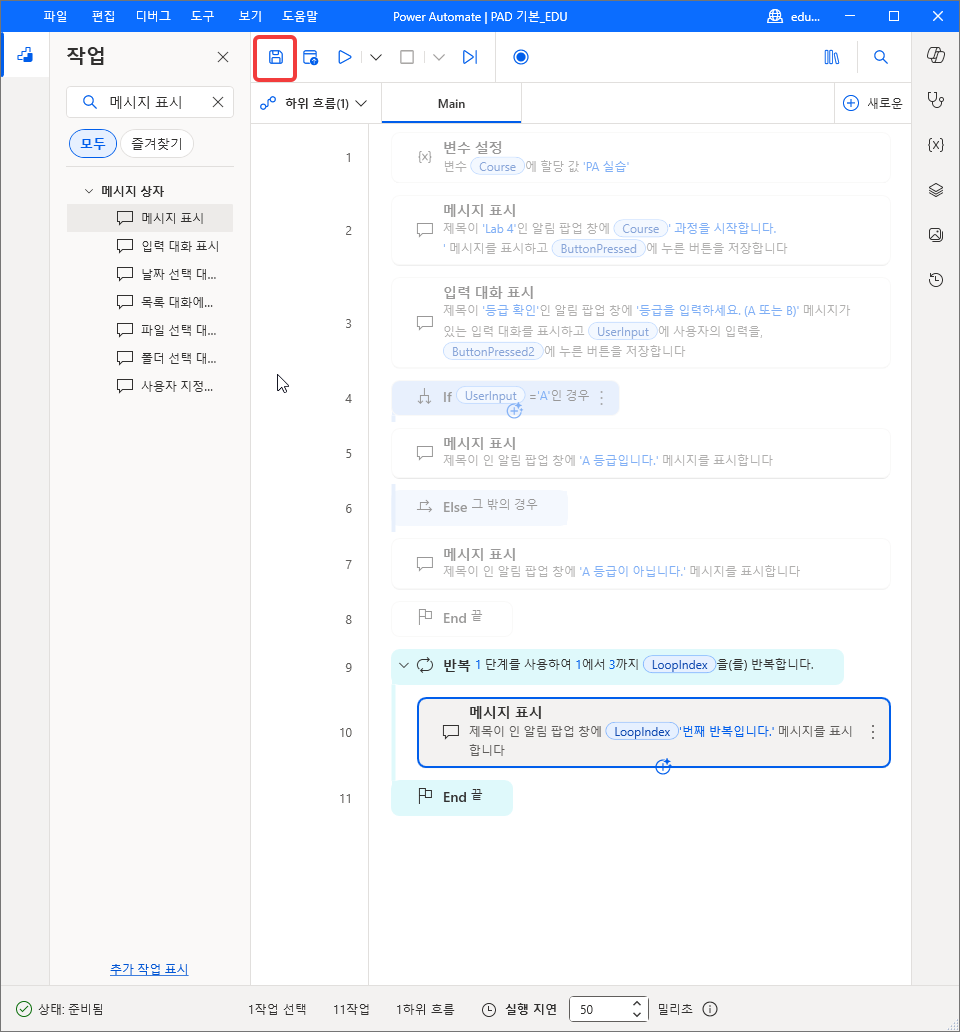Click the plus below step 10
Image resolution: width=960 pixels, height=1032 pixels.
tap(663, 766)
